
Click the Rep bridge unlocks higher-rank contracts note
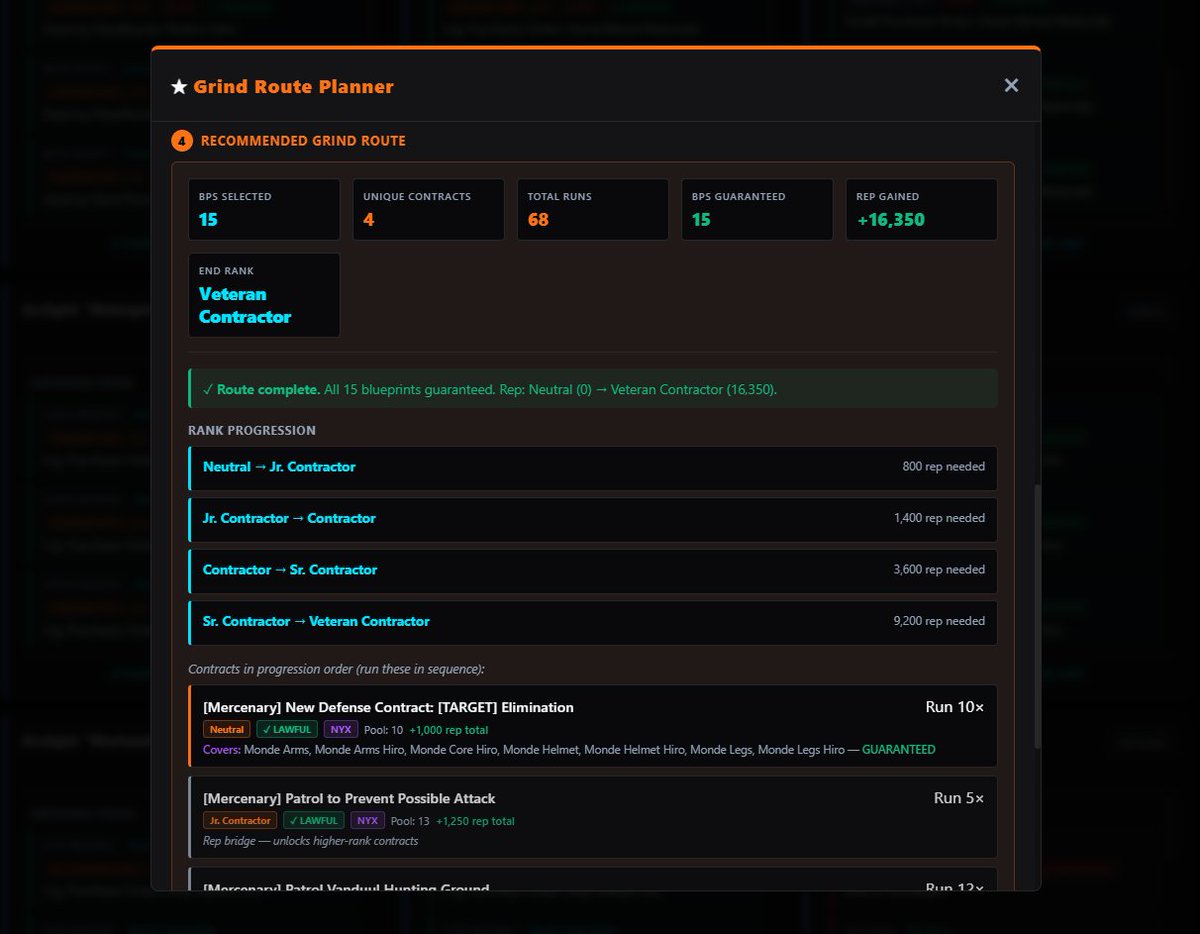(x=311, y=841)
